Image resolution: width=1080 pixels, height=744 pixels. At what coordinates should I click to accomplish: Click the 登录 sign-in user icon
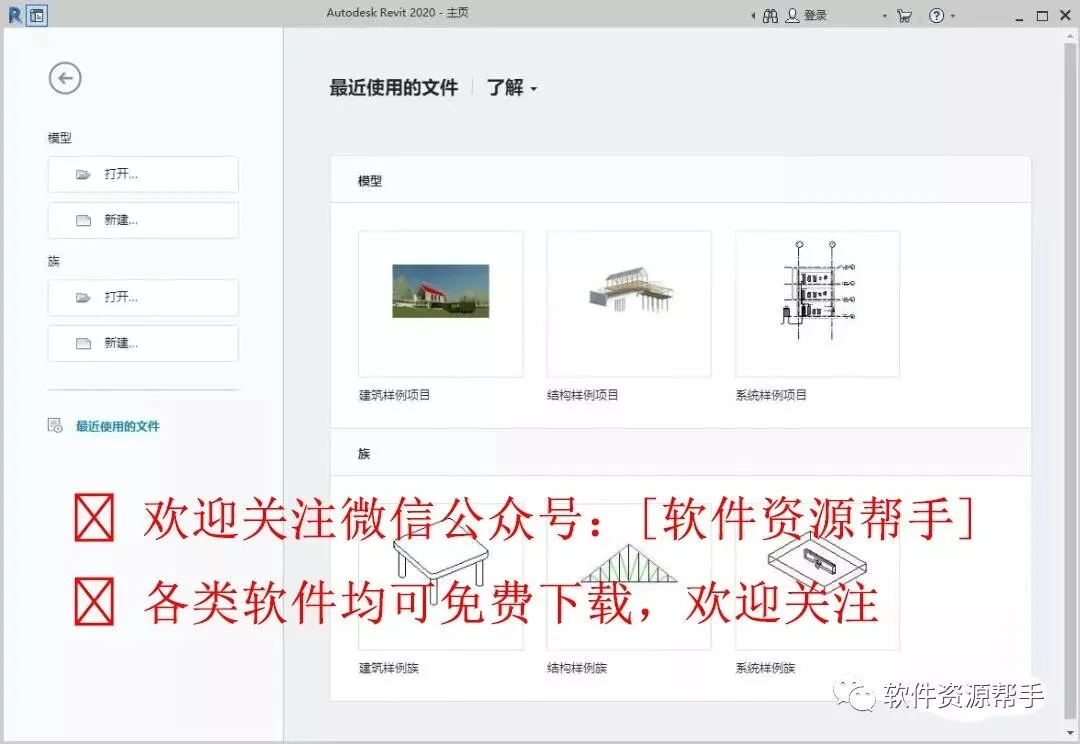793,15
